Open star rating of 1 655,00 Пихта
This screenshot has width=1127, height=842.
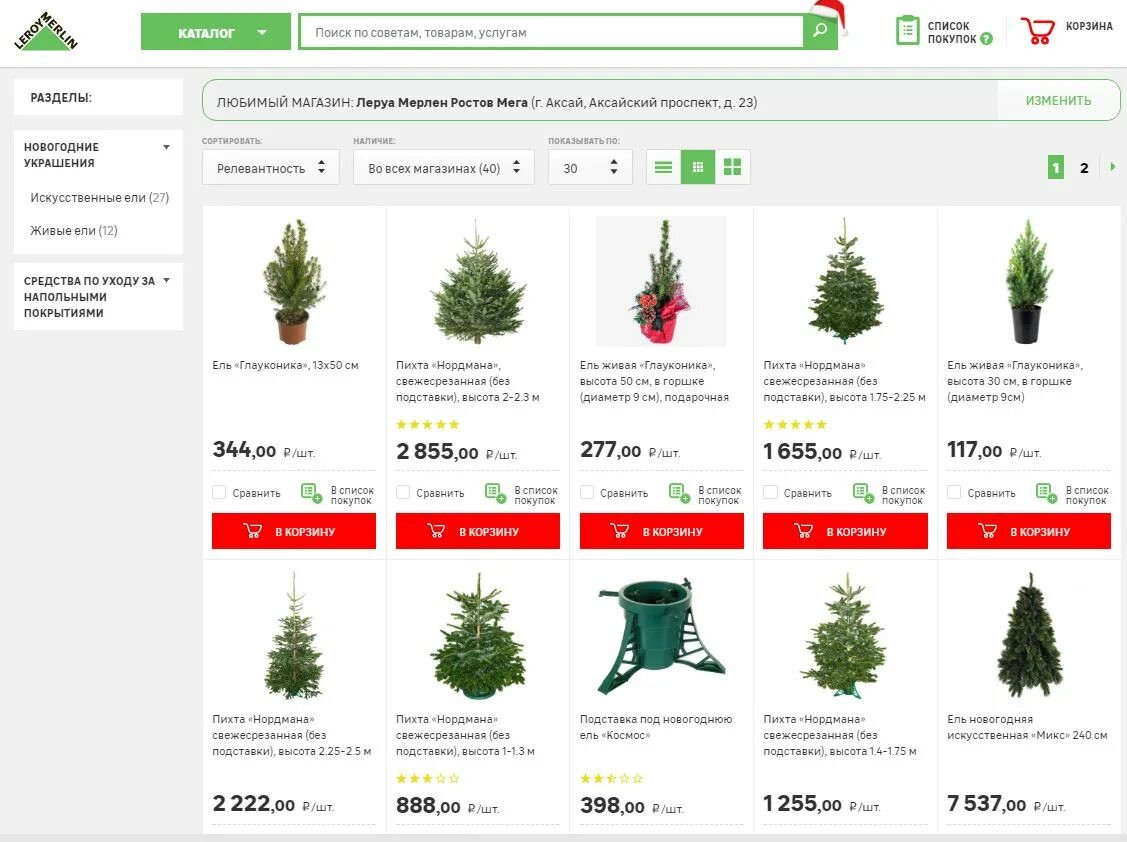[795, 424]
